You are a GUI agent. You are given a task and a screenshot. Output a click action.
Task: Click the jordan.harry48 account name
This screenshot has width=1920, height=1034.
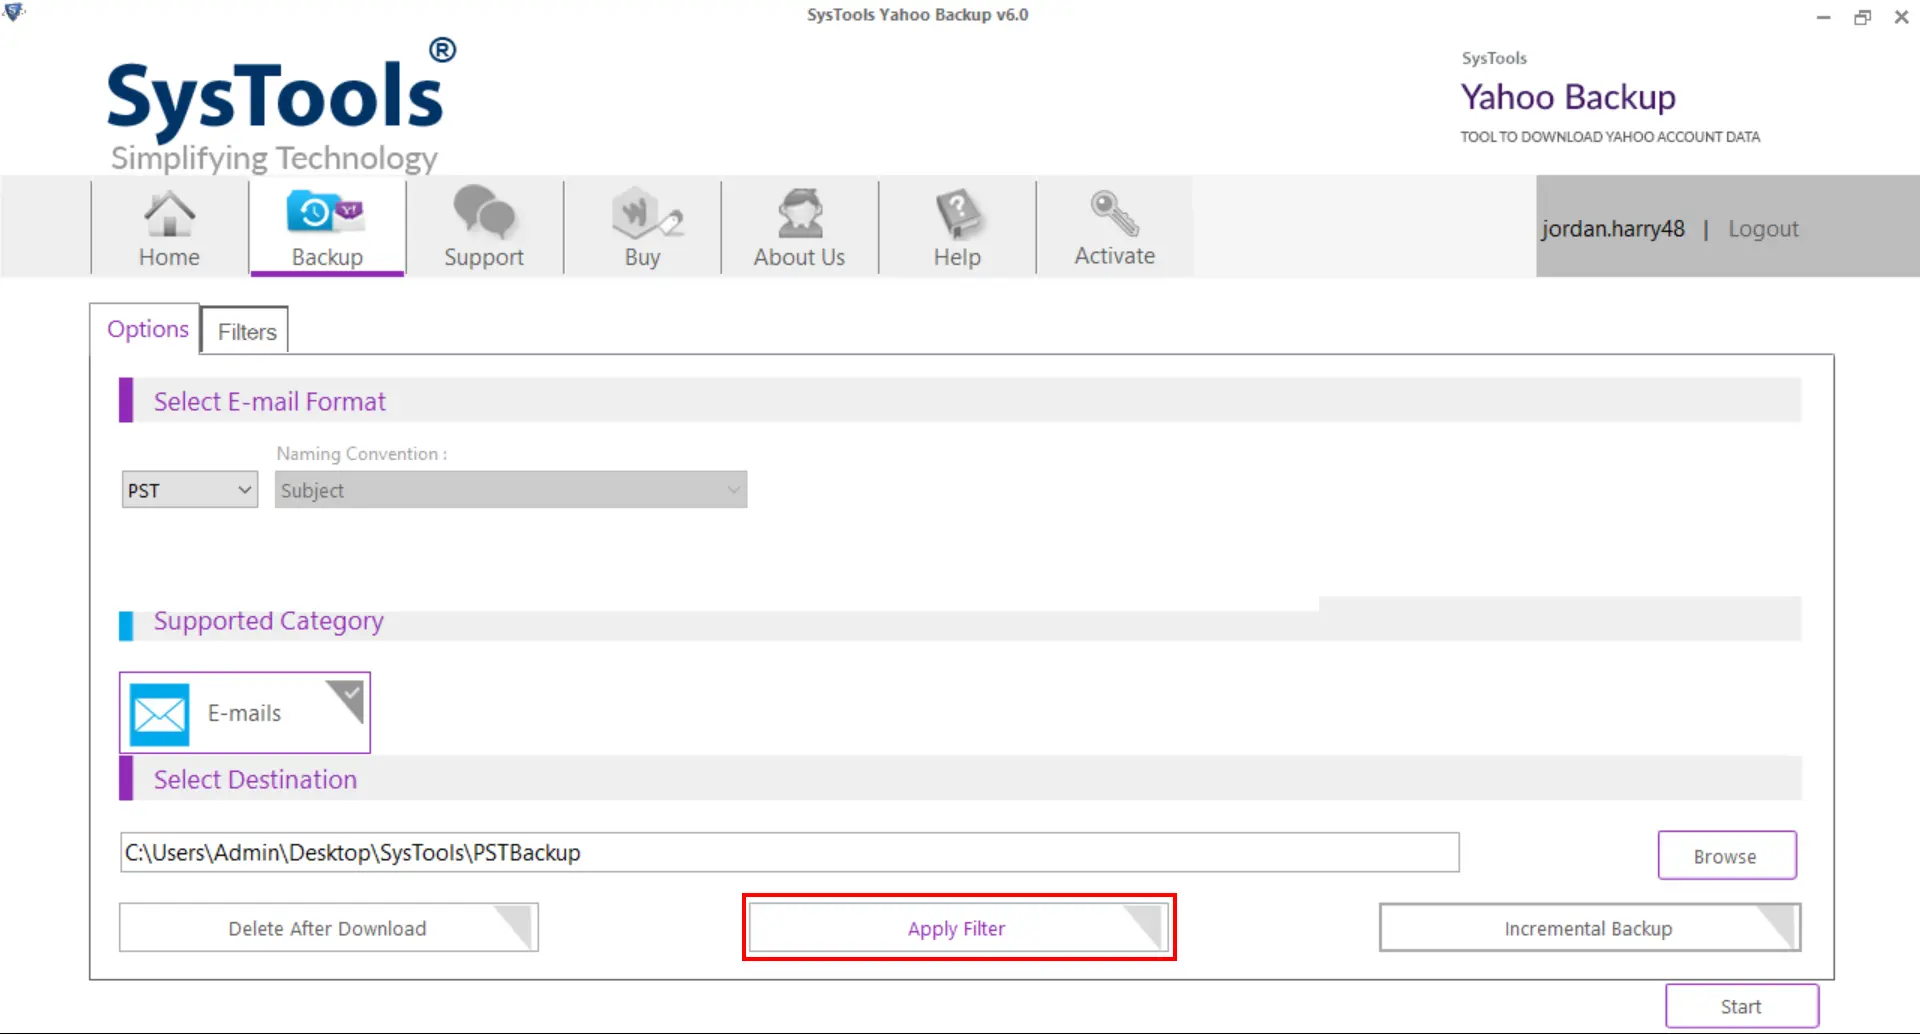pos(1613,229)
